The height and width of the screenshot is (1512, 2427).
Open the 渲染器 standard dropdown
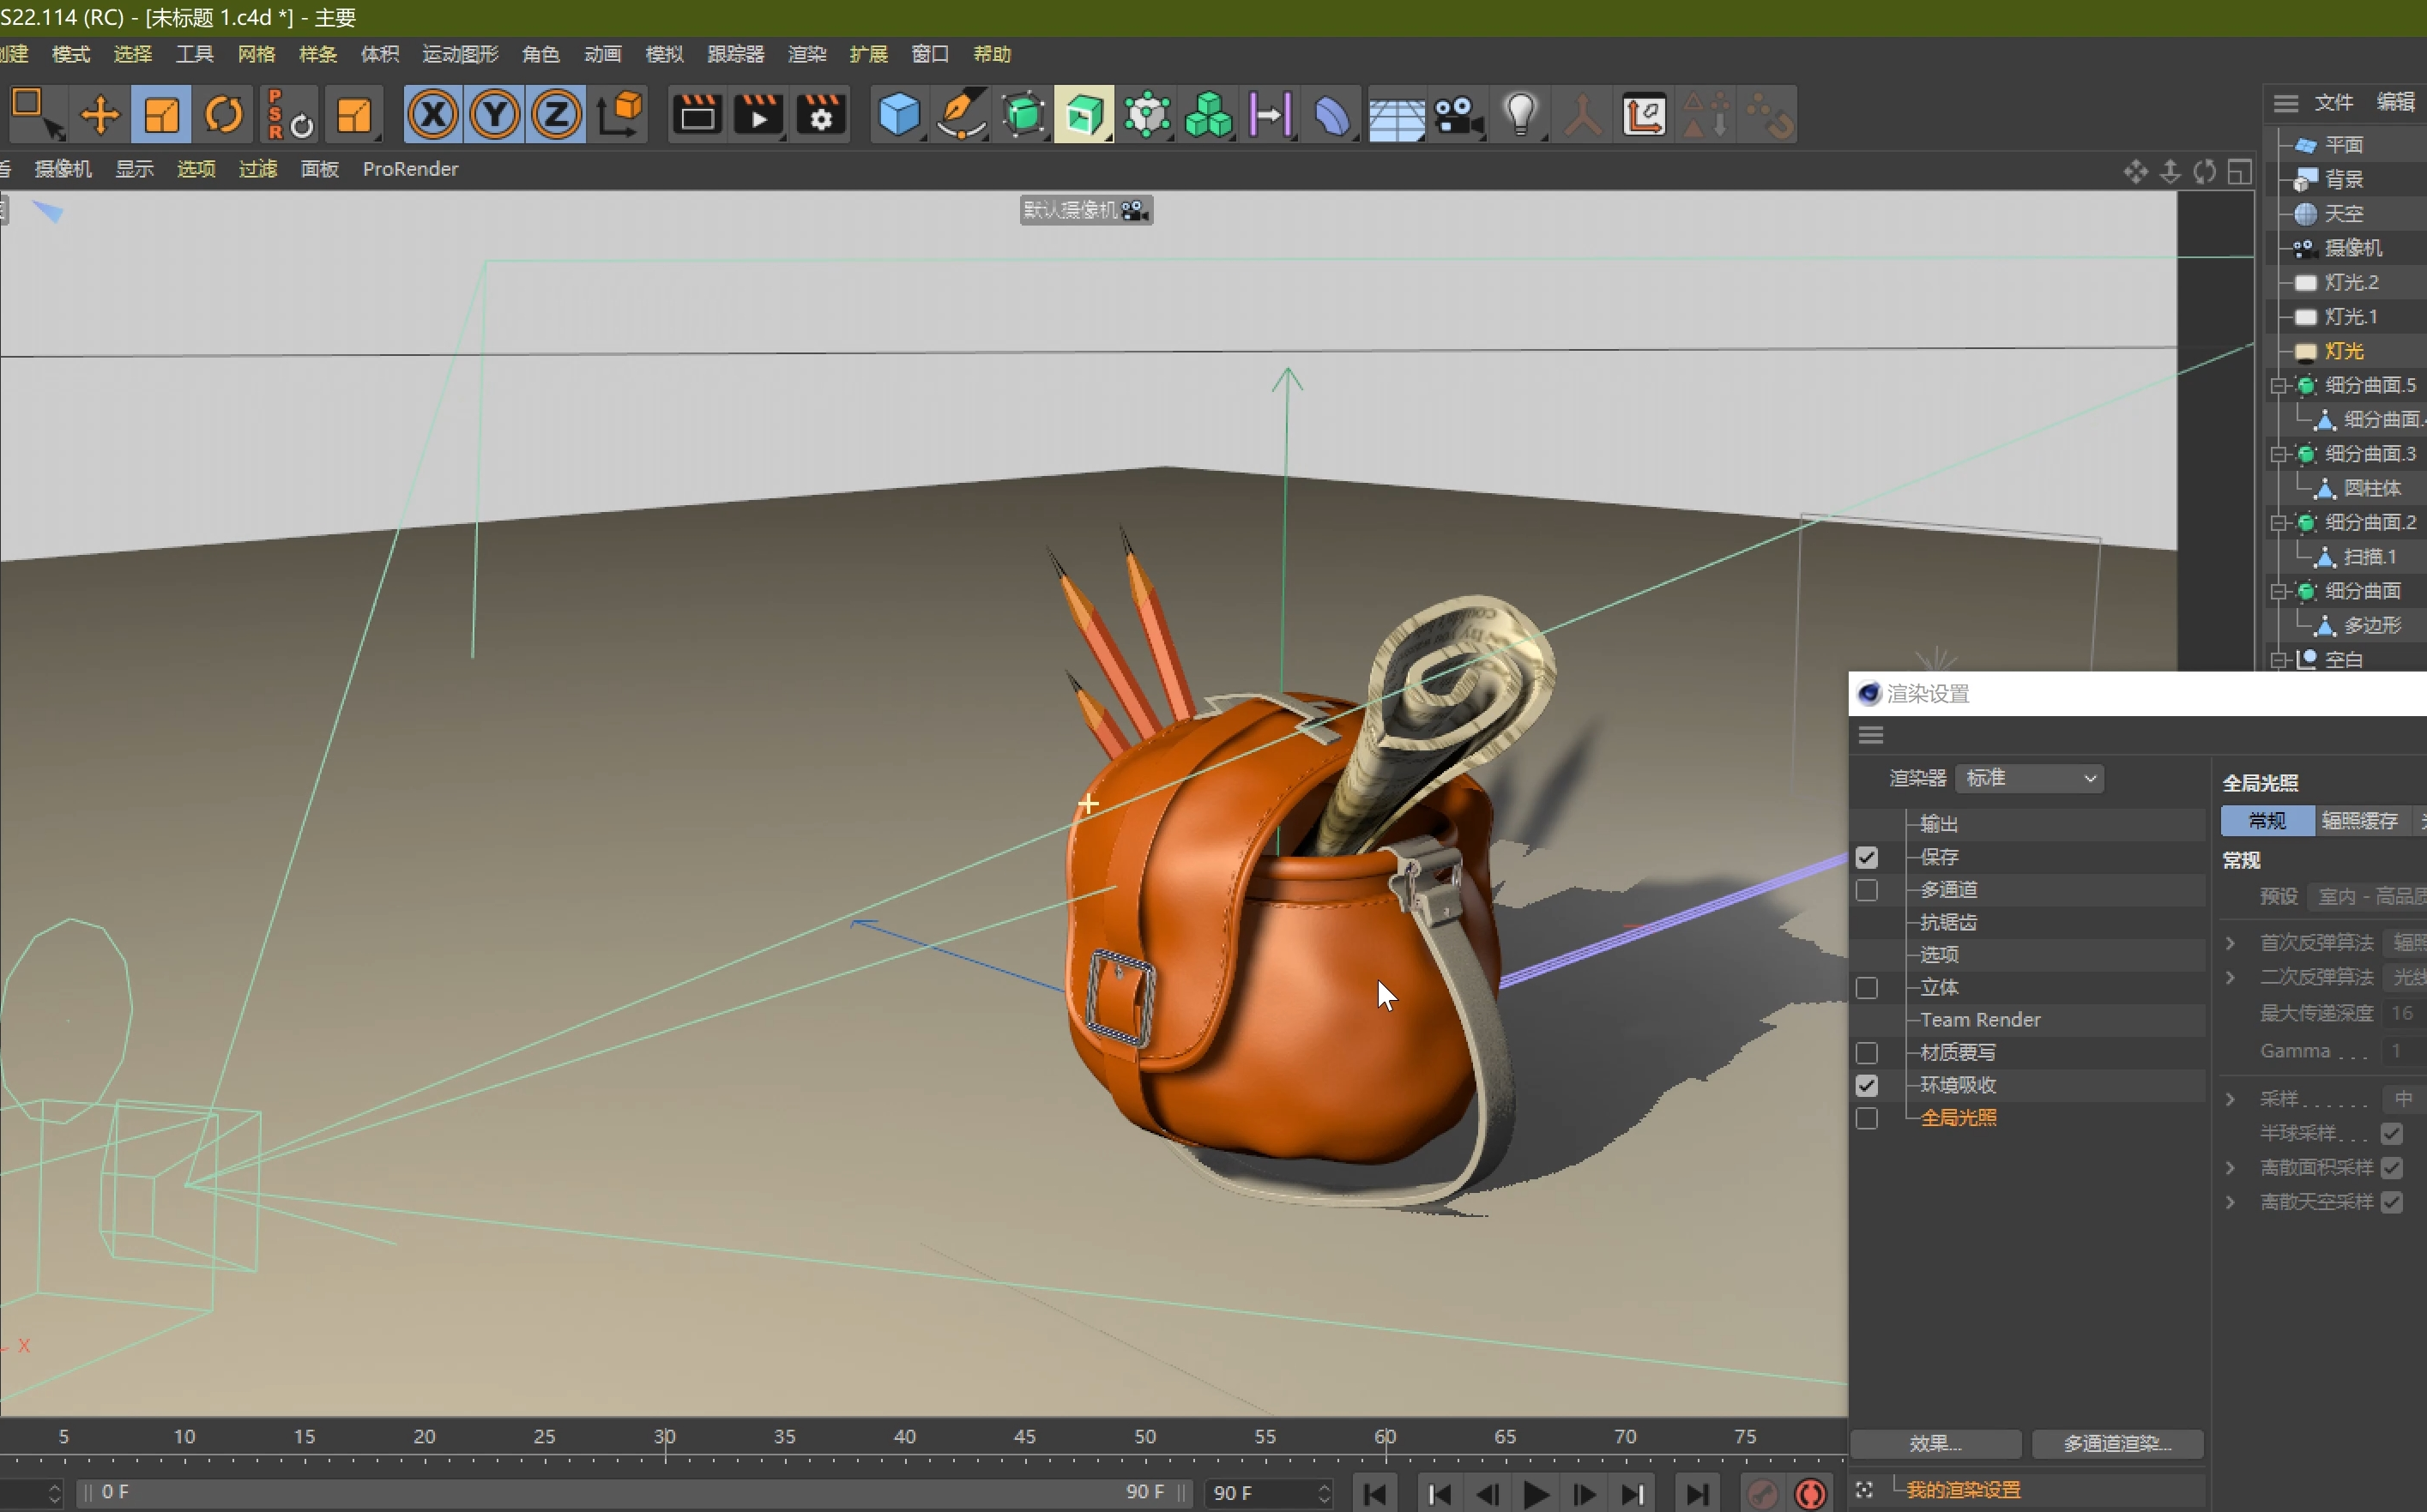click(2028, 777)
